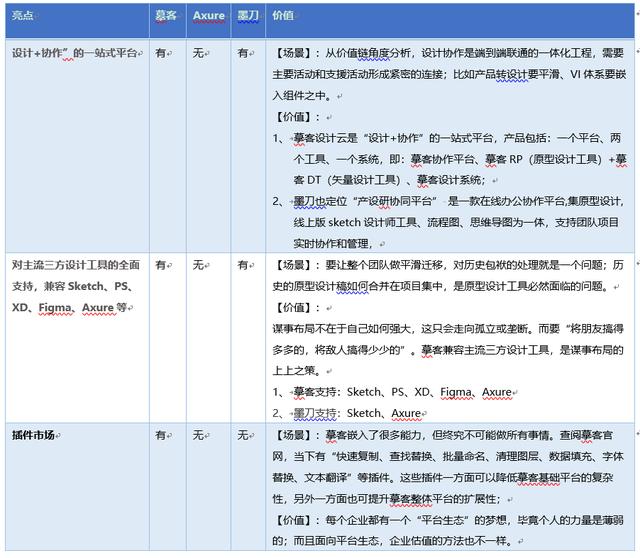Image resolution: width=640 pixels, height=558 pixels.
Task: Click the line '上上之策。'
Action: pos(297,371)
